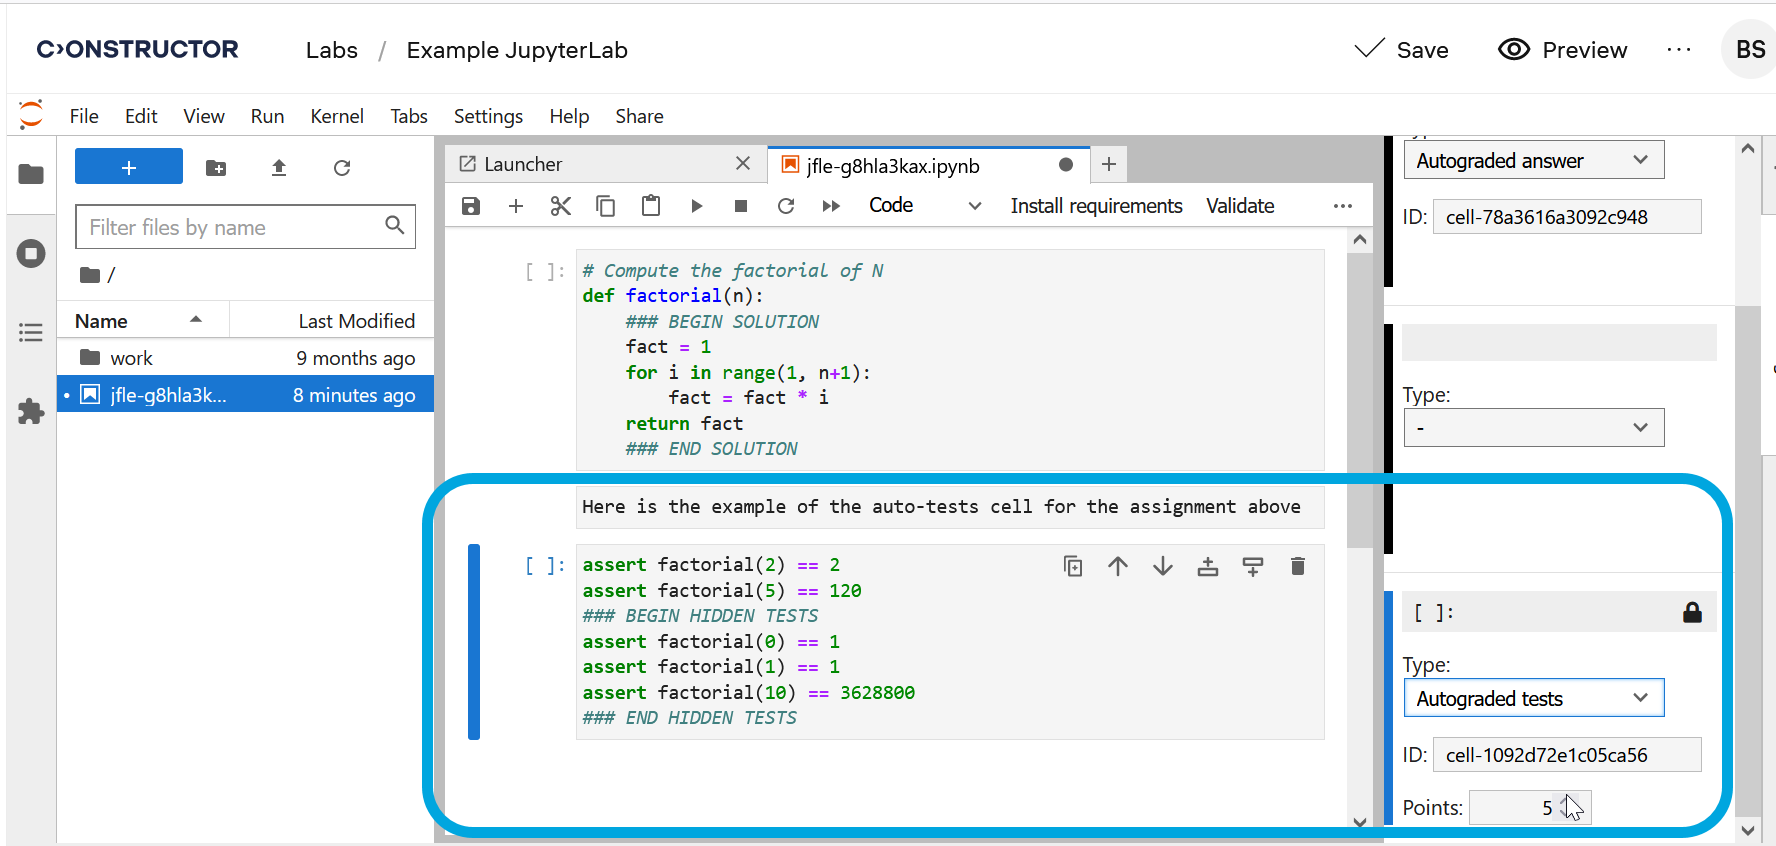This screenshot has width=1776, height=846.
Task: Open the Autograded answer type dropdown
Action: click(1533, 160)
